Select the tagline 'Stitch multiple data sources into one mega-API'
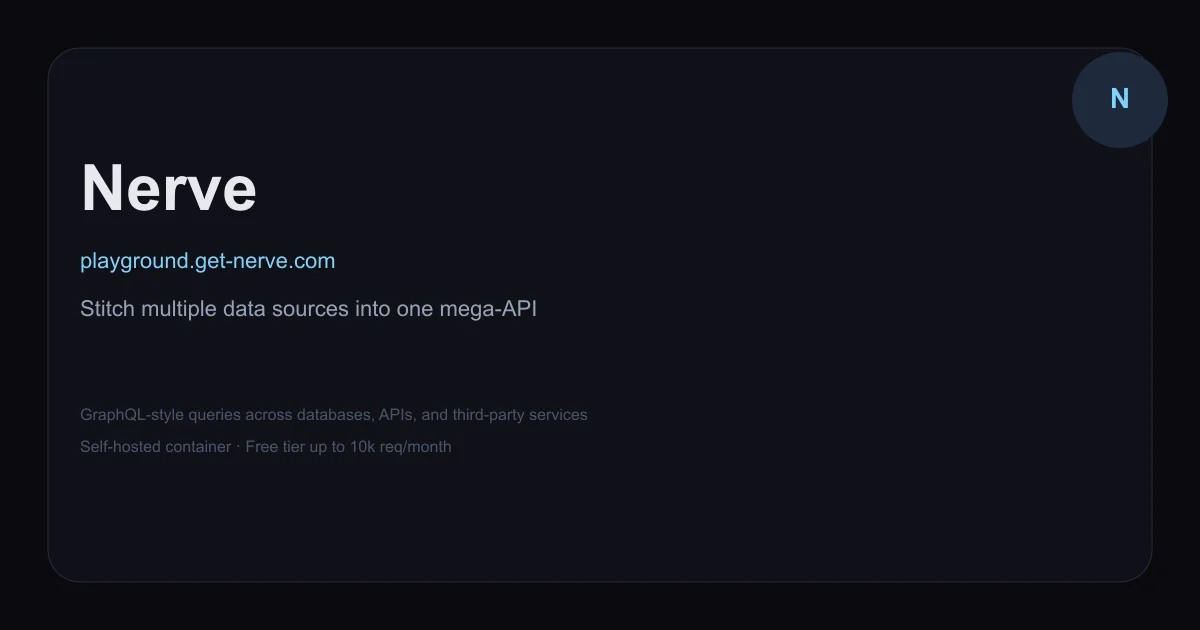Screen dimensions: 1200x630 tap(308, 309)
